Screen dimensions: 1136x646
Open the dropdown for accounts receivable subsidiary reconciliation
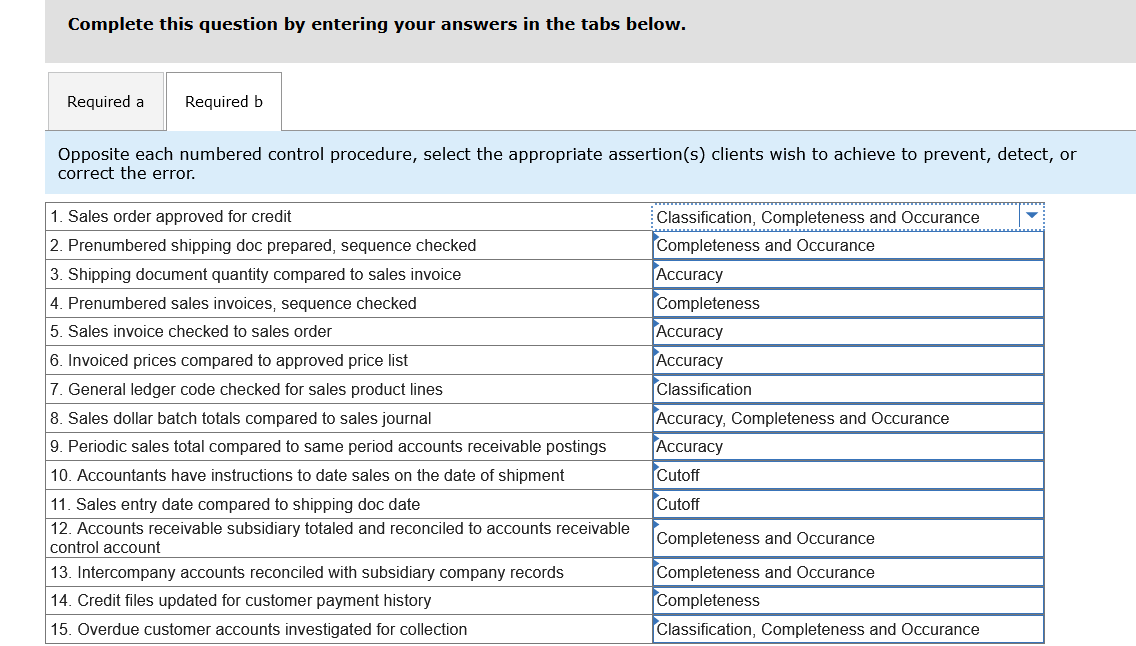[x=848, y=537]
